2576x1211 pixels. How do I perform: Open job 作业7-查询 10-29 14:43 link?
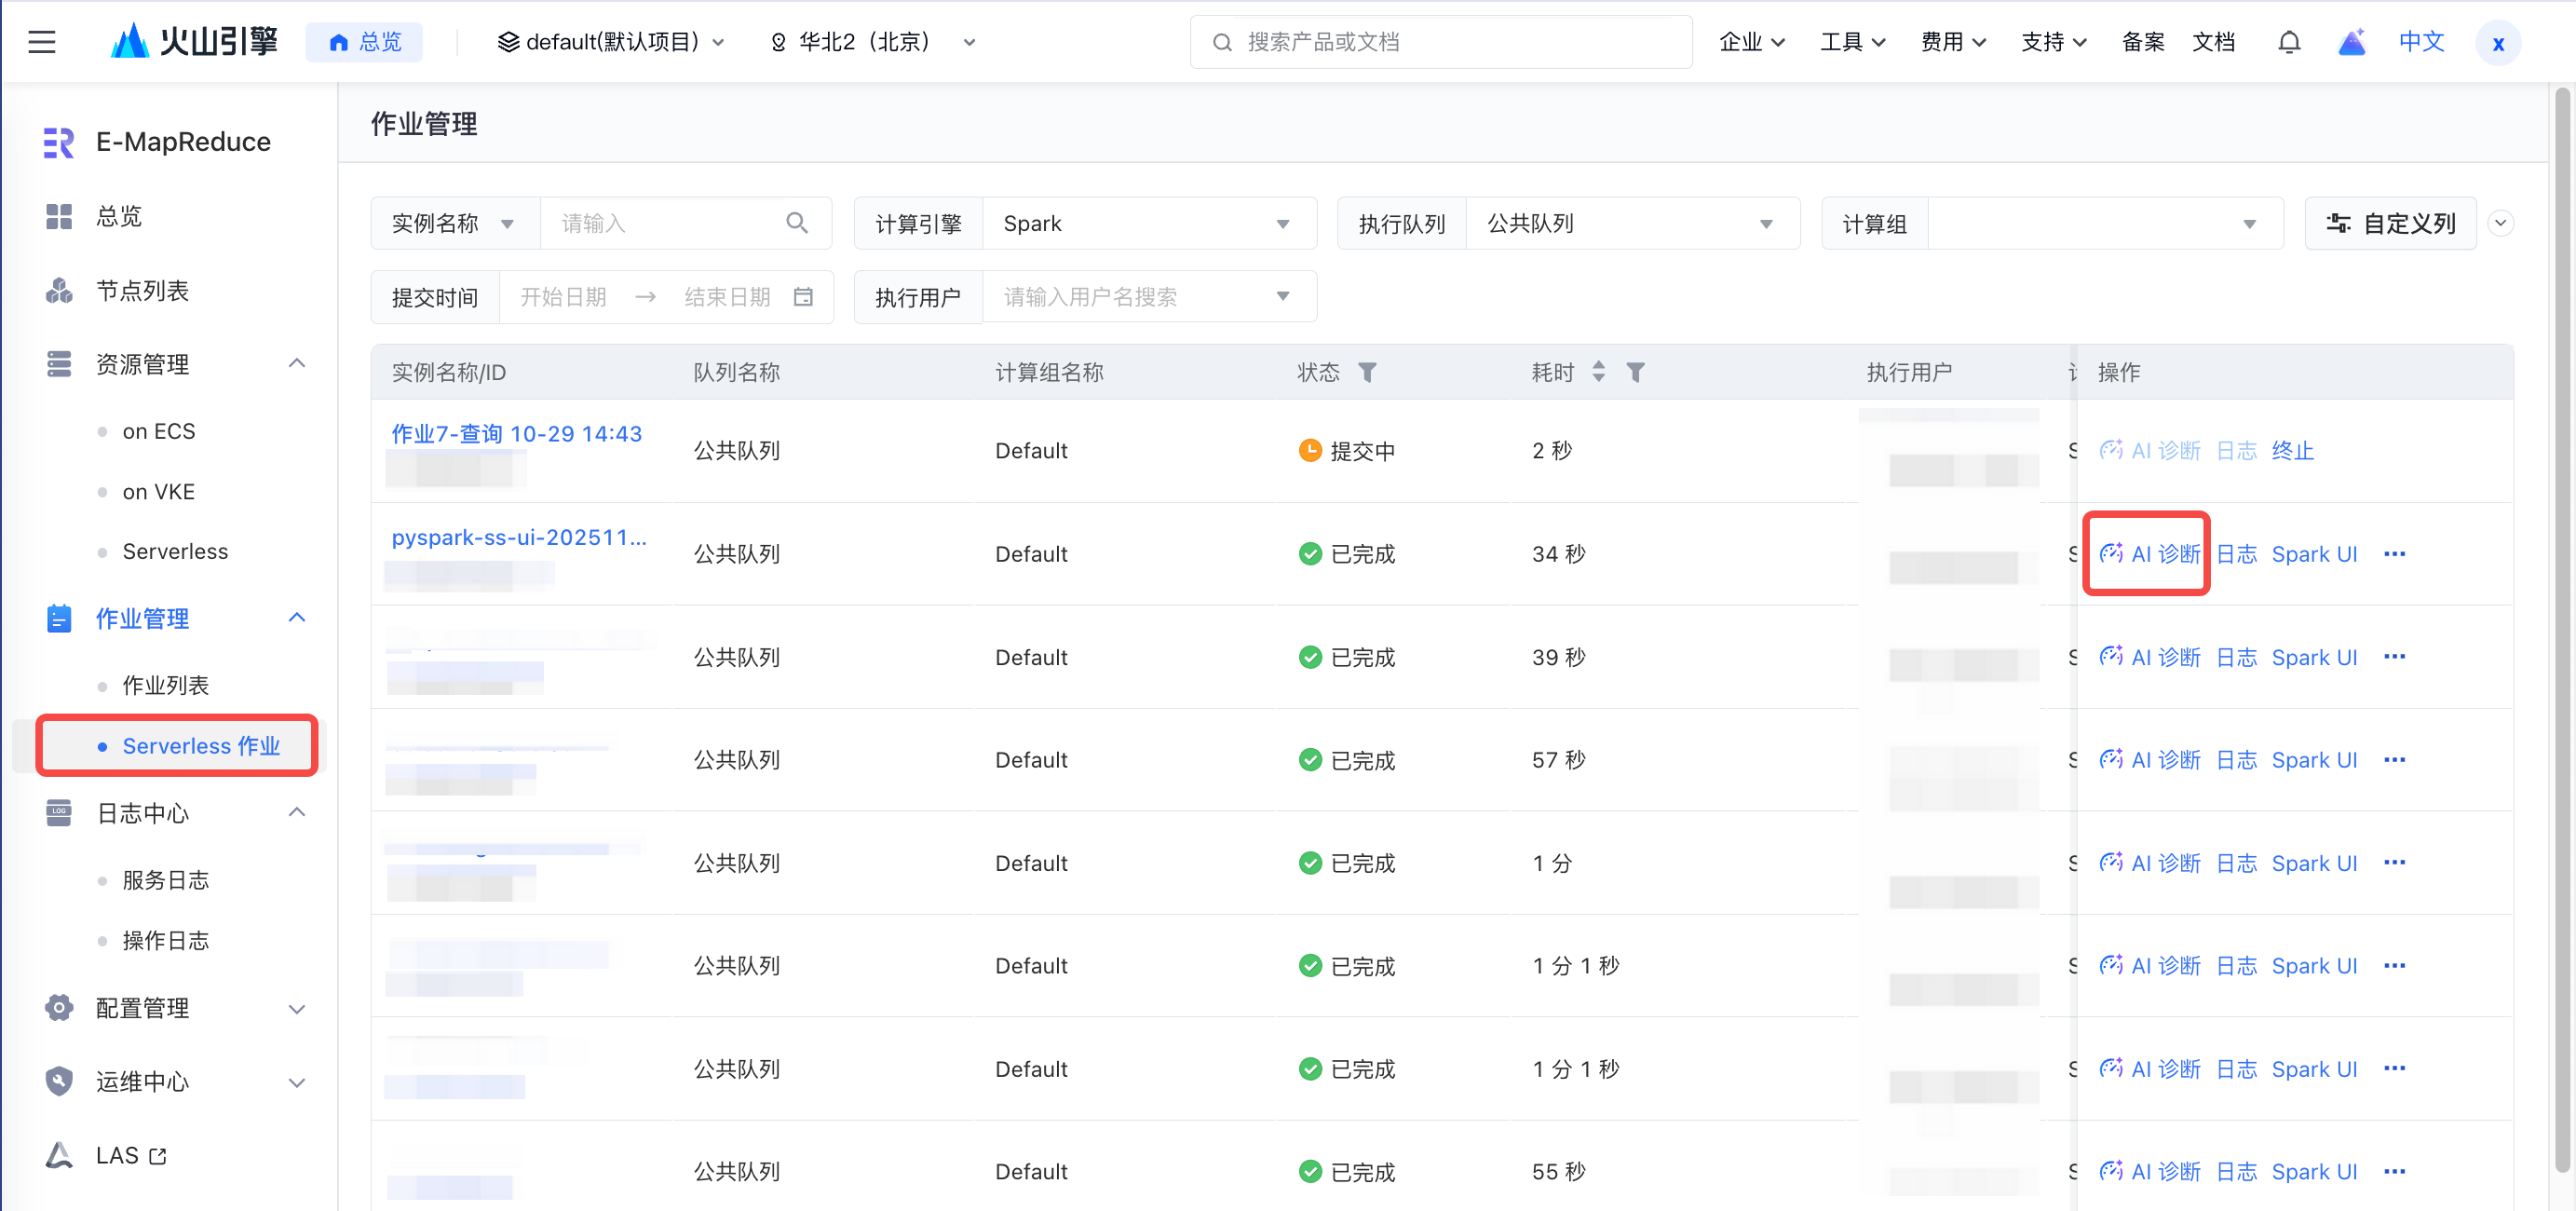pyautogui.click(x=516, y=434)
